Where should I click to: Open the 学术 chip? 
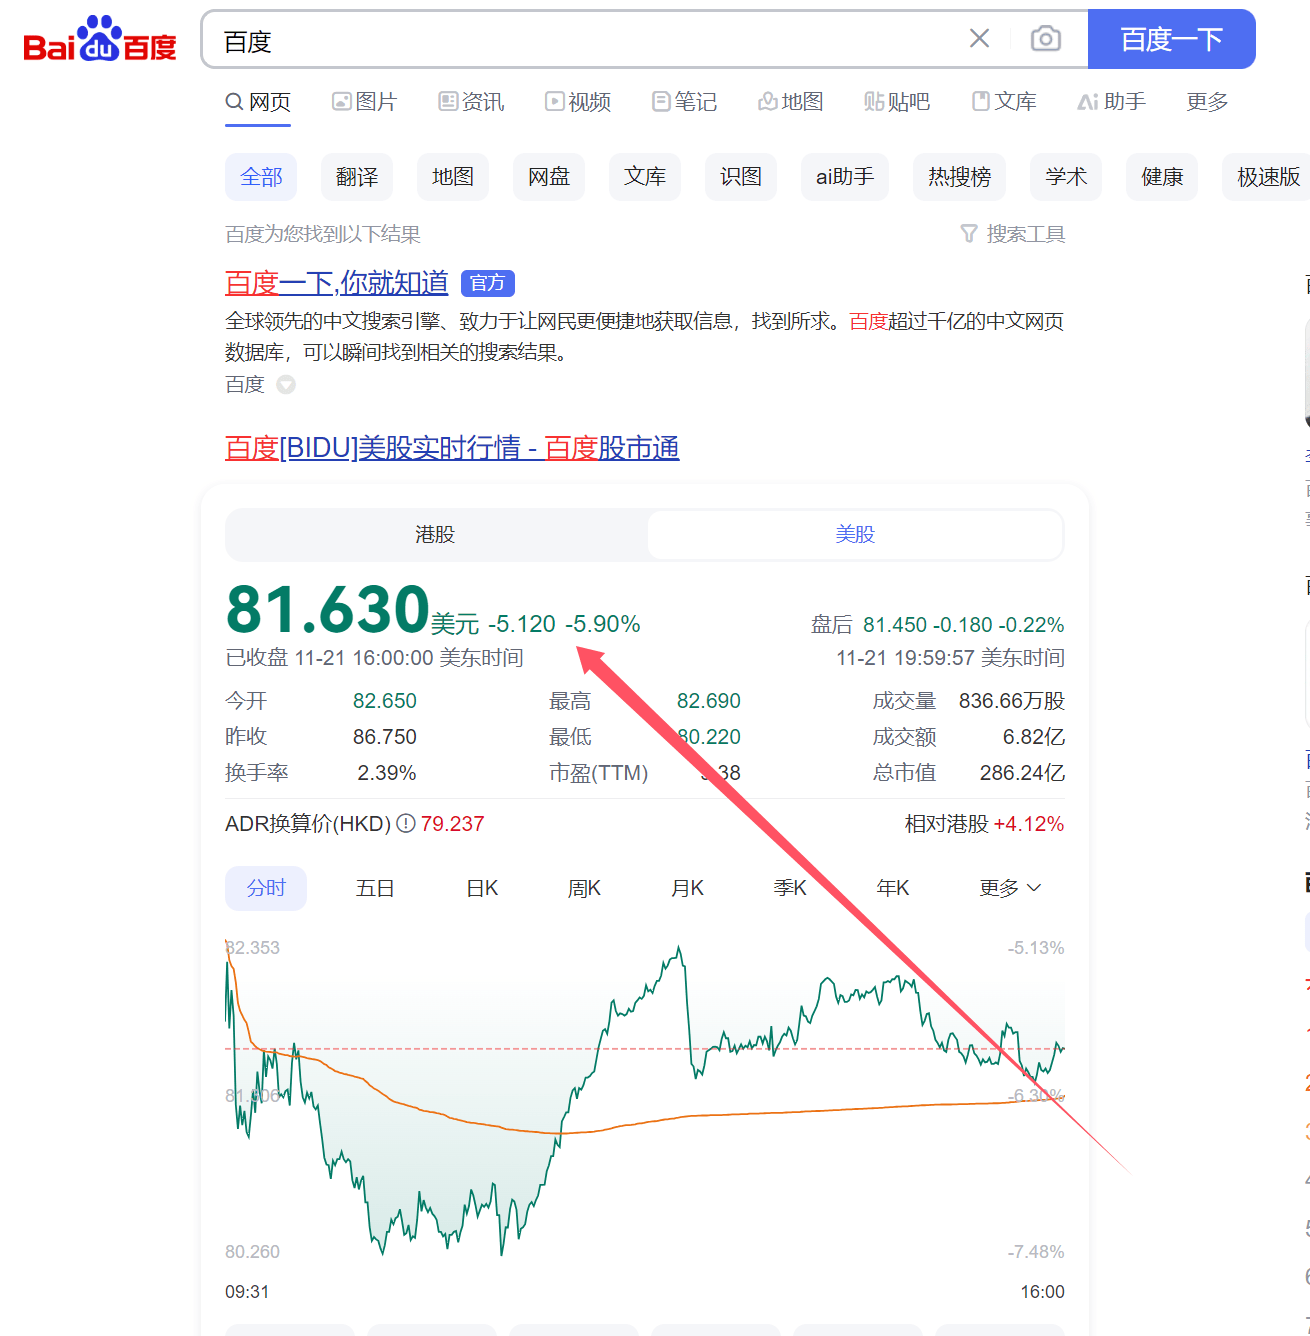1066,177
